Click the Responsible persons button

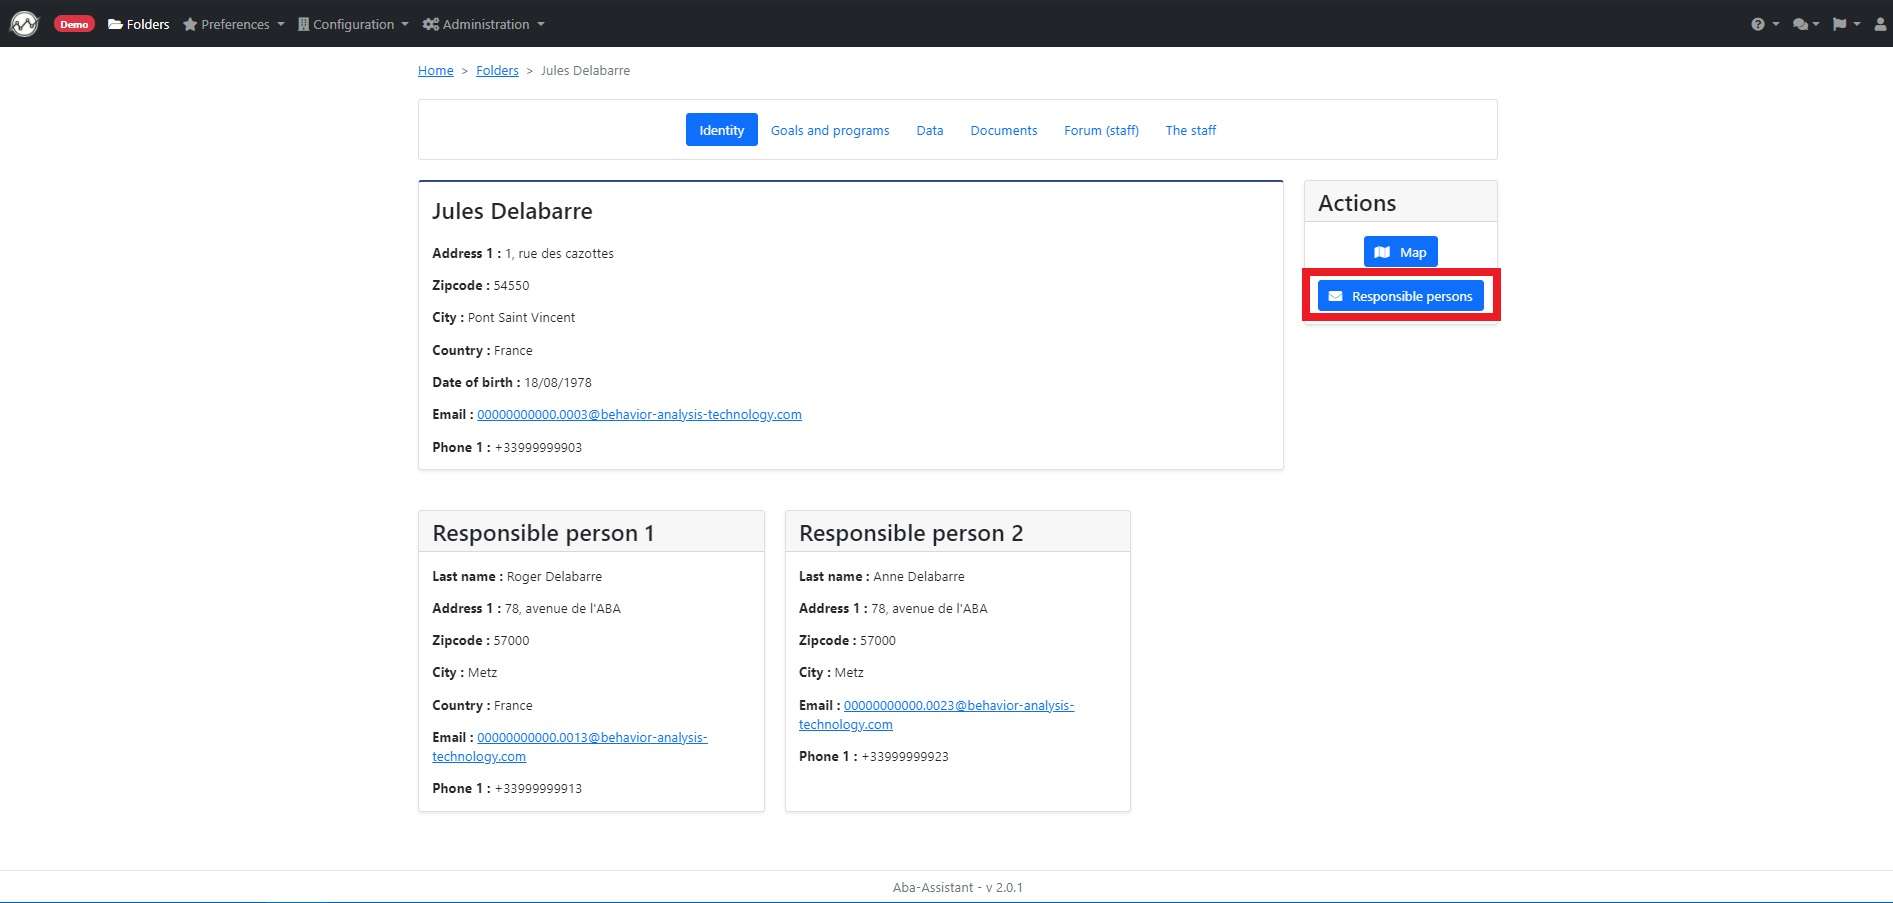coord(1400,296)
